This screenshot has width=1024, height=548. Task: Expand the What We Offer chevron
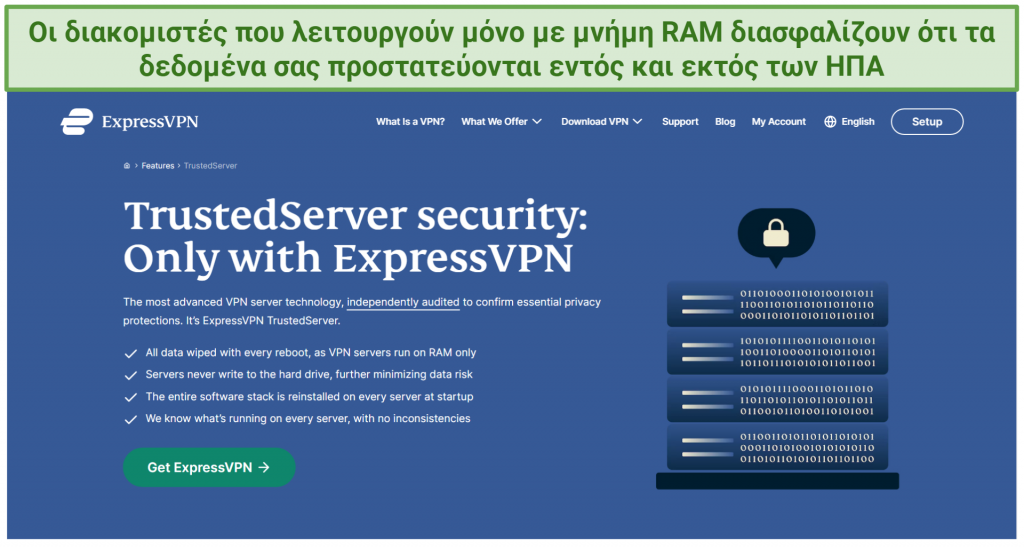[x=537, y=121]
